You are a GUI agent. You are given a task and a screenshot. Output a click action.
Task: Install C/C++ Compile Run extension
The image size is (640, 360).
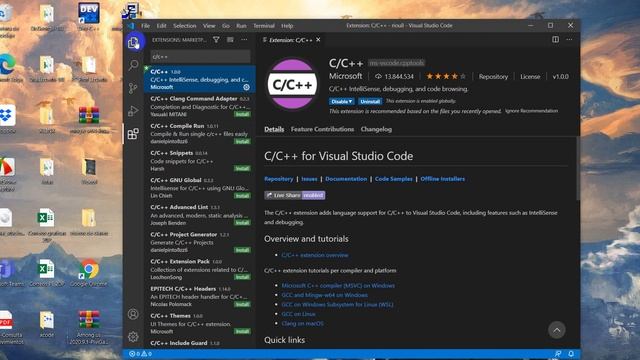pyautogui.click(x=242, y=141)
